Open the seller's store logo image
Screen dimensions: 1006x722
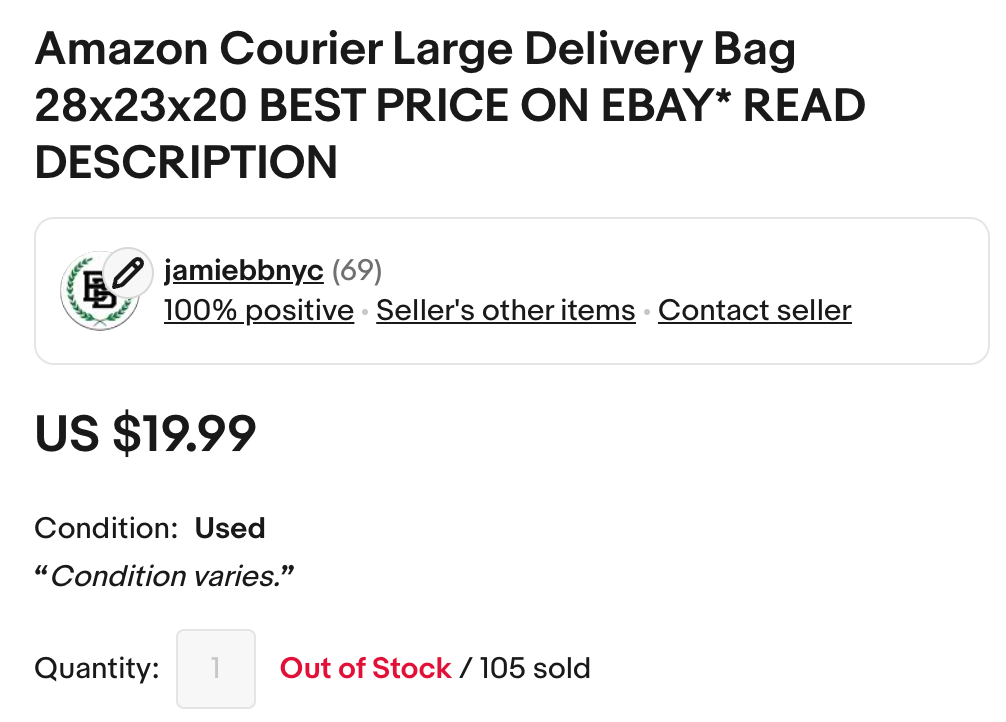[100, 290]
